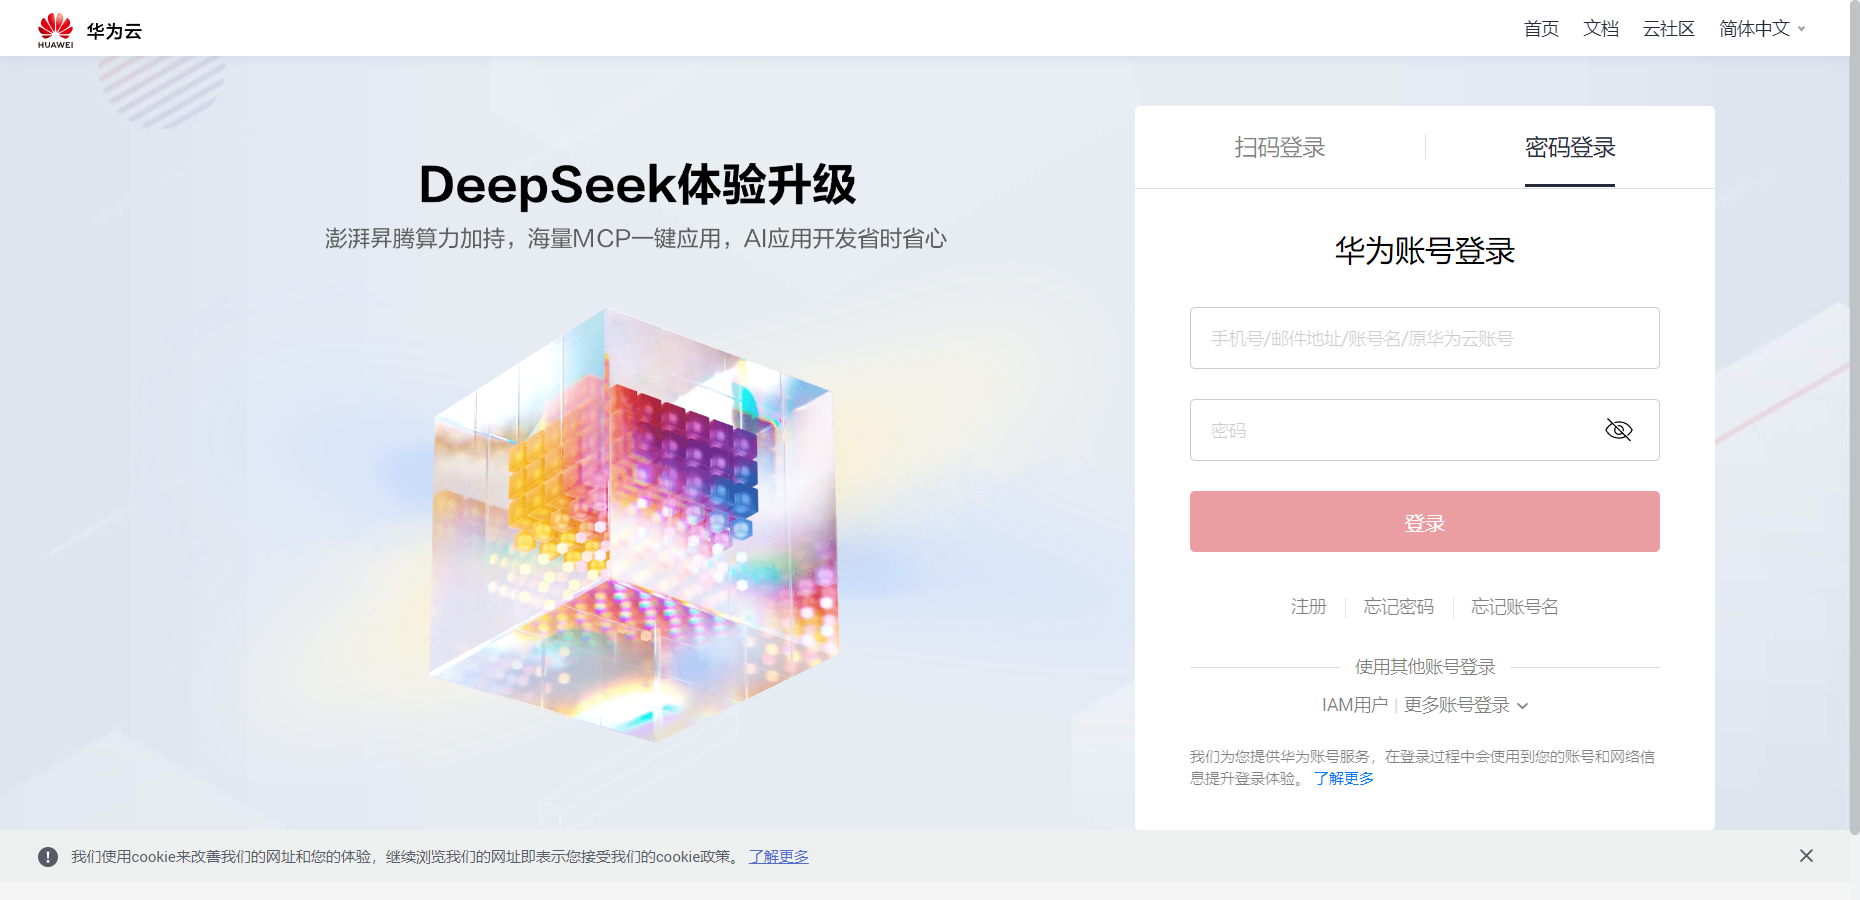
Task: Expand 更多账号登录 options
Action: coord(1466,705)
